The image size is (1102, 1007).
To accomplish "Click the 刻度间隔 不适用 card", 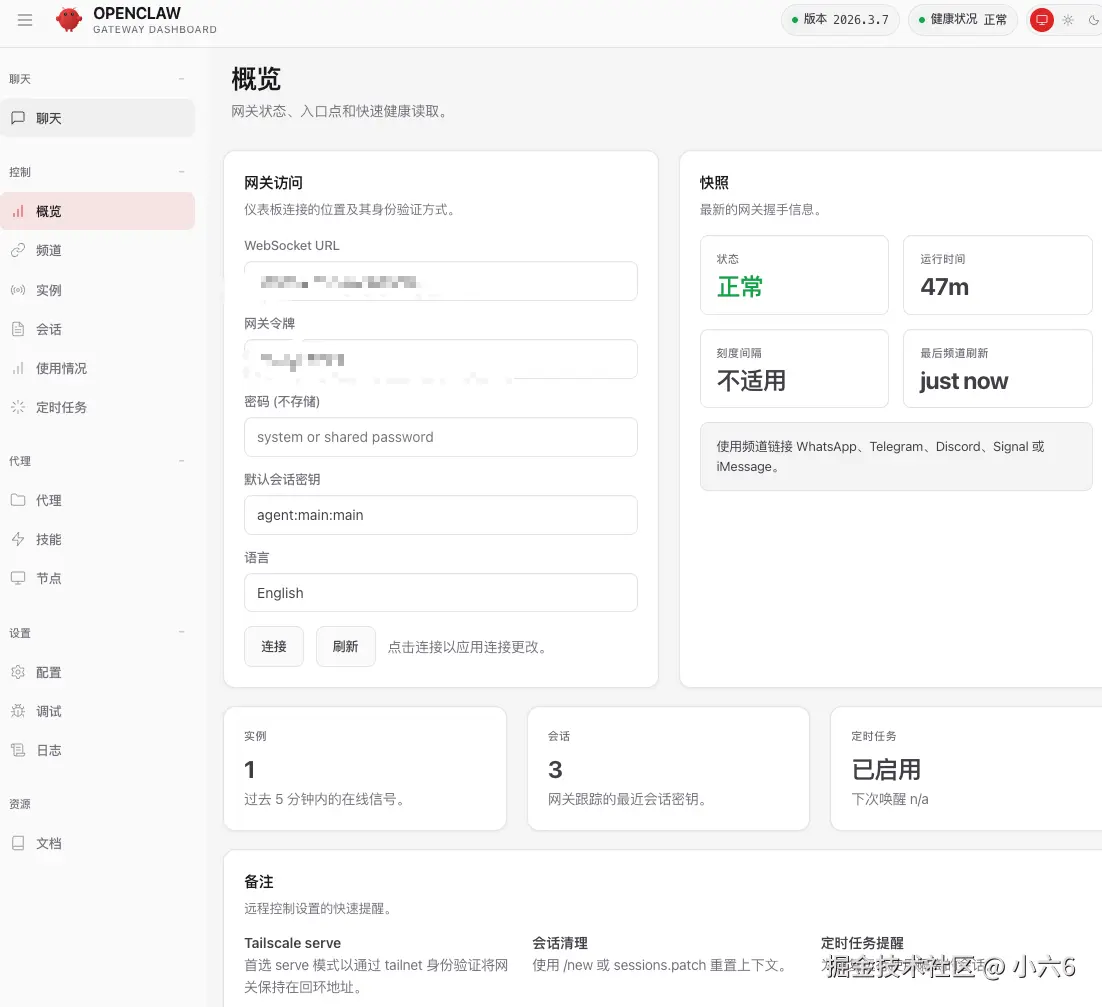I will (x=794, y=368).
